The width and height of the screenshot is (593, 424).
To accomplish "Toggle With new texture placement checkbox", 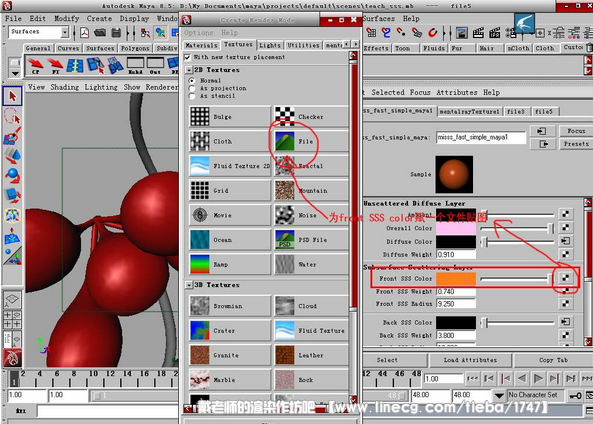I will 188,57.
